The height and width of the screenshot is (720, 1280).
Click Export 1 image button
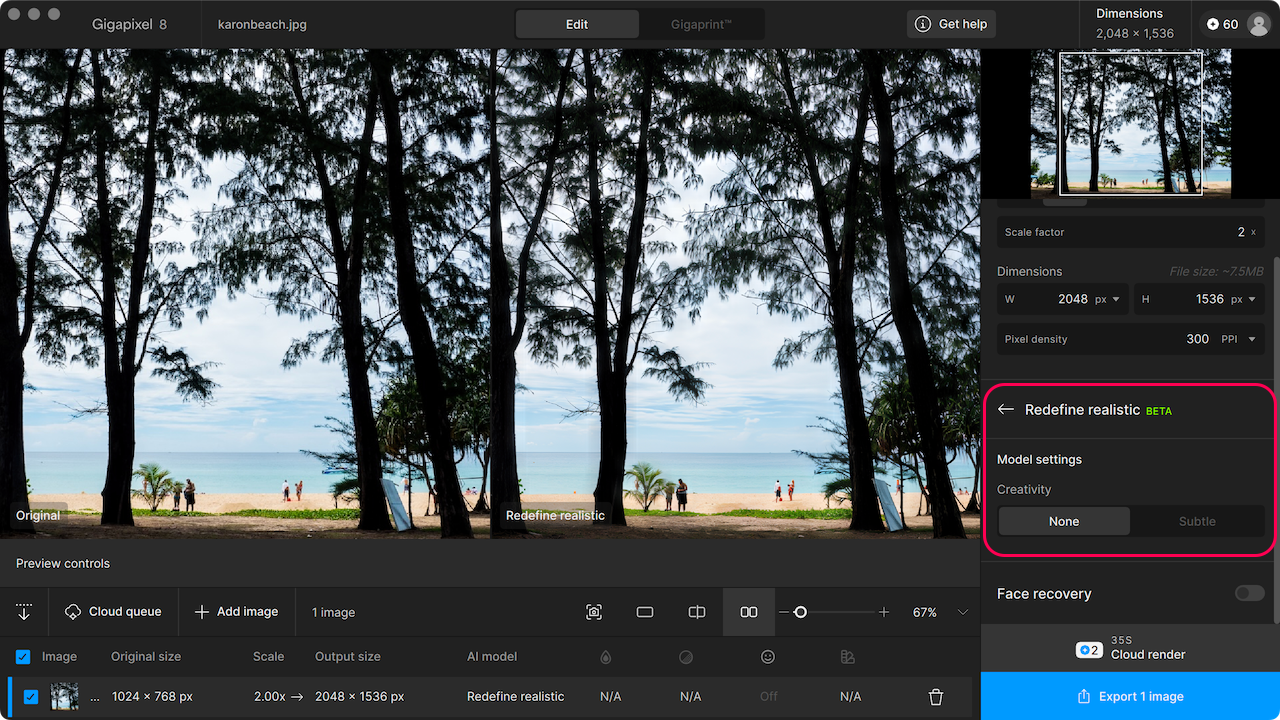point(1130,696)
